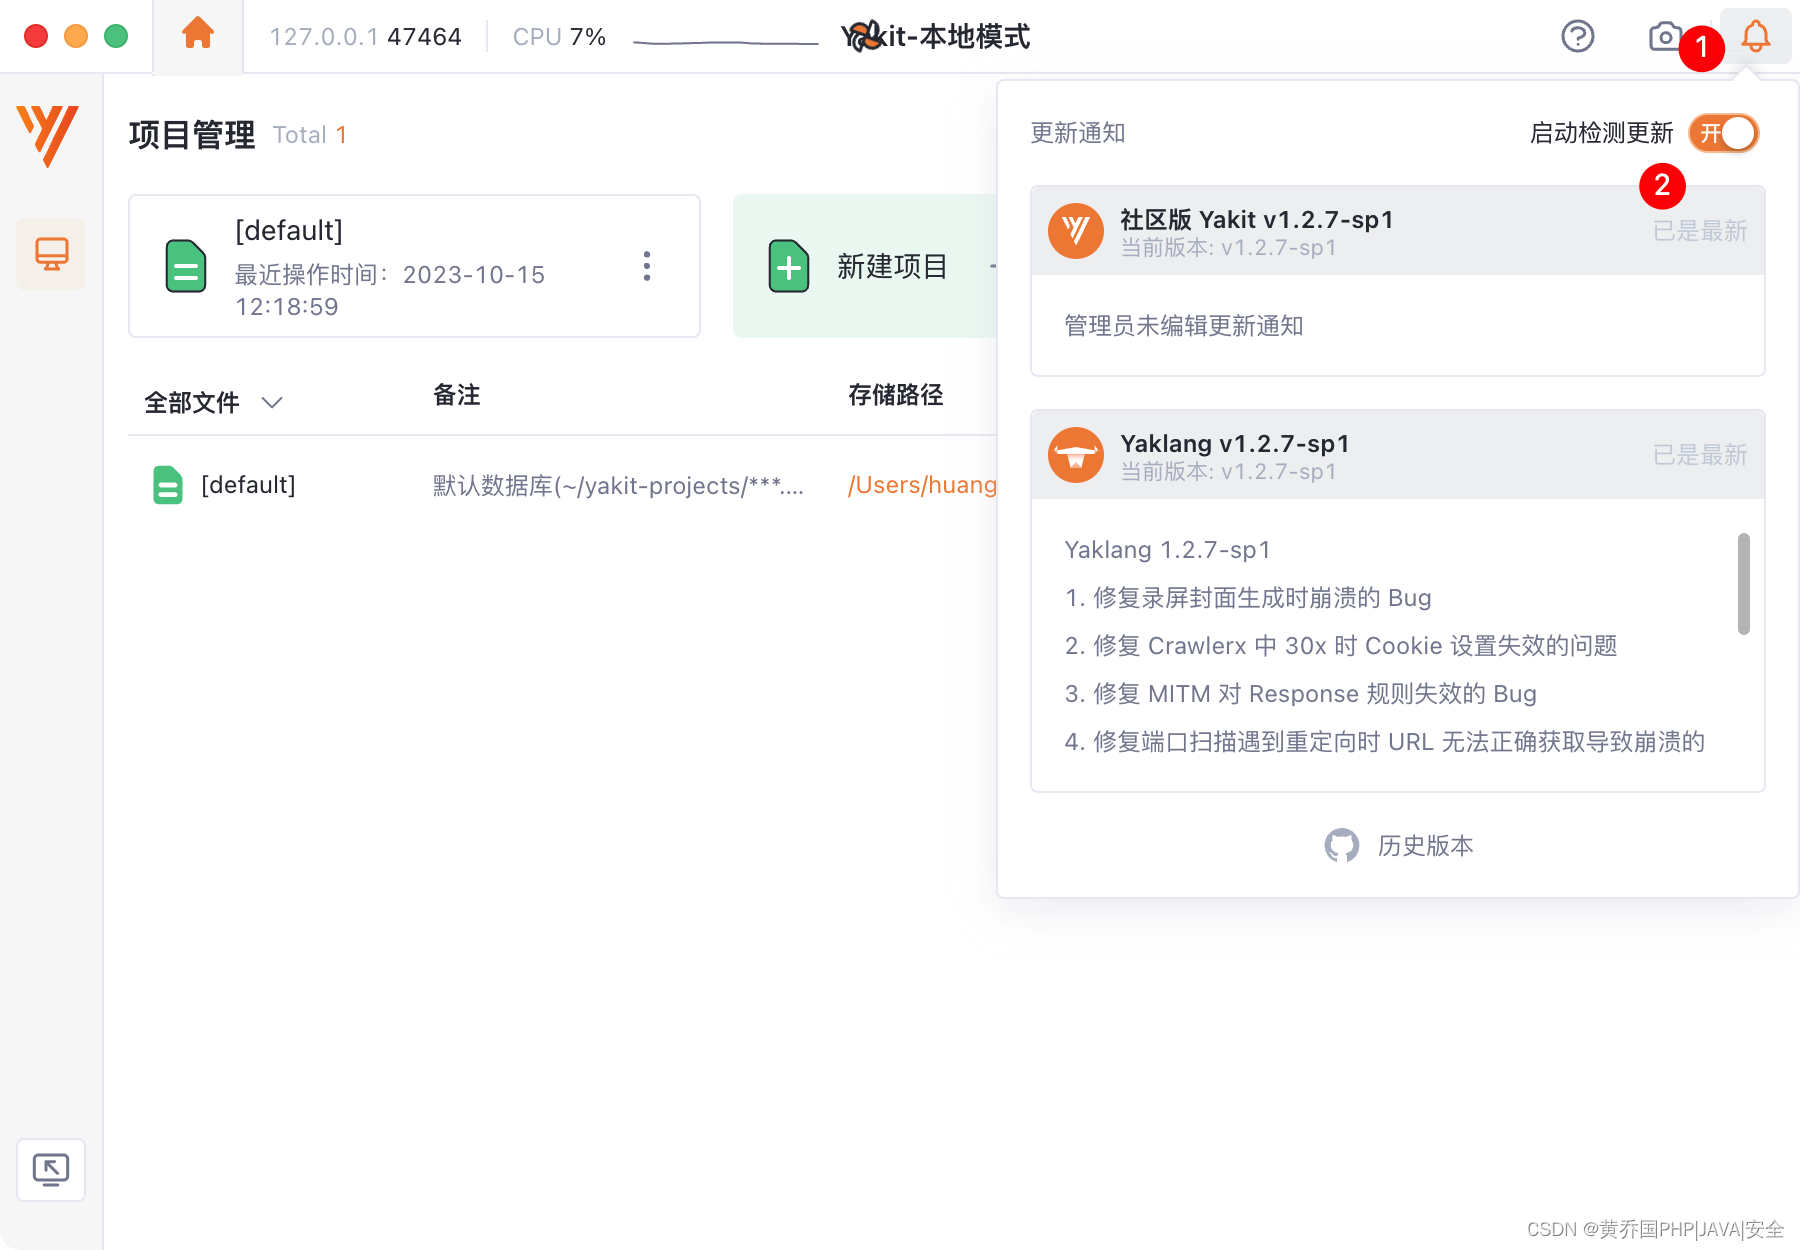The width and height of the screenshot is (1800, 1250).
Task: Click 已是最新 for 社区版 Yakit
Action: pyautogui.click(x=1699, y=231)
